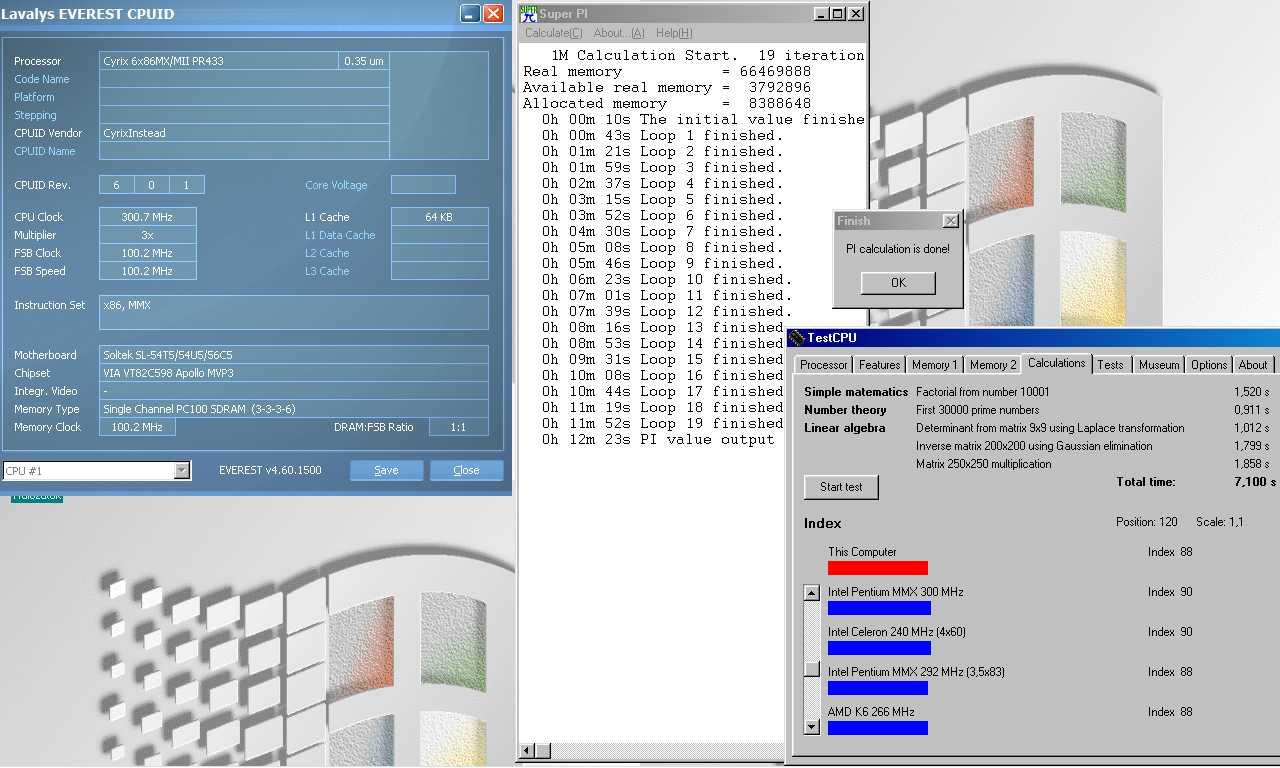Viewport: 1280px width, 768px height.
Task: Click the red This Computer index bar
Action: 878,568
